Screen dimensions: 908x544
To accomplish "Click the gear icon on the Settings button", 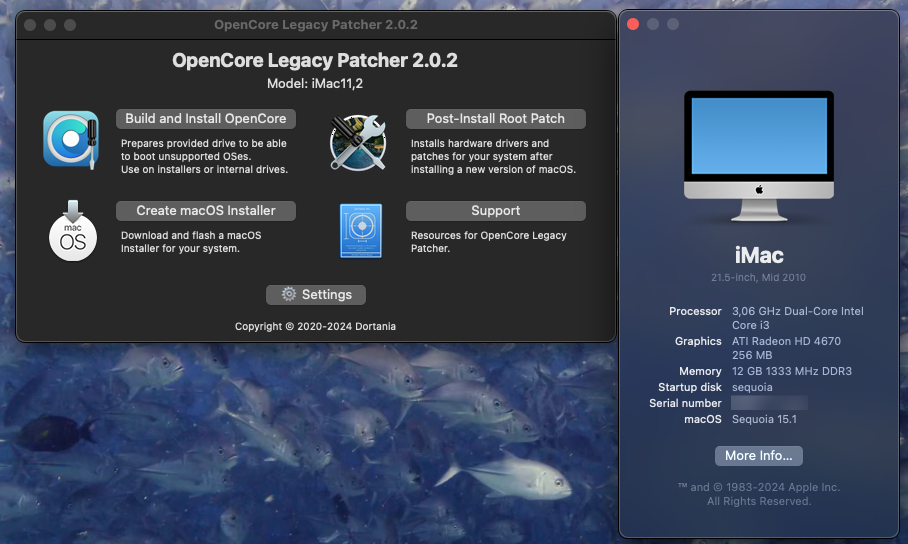I will (288, 294).
